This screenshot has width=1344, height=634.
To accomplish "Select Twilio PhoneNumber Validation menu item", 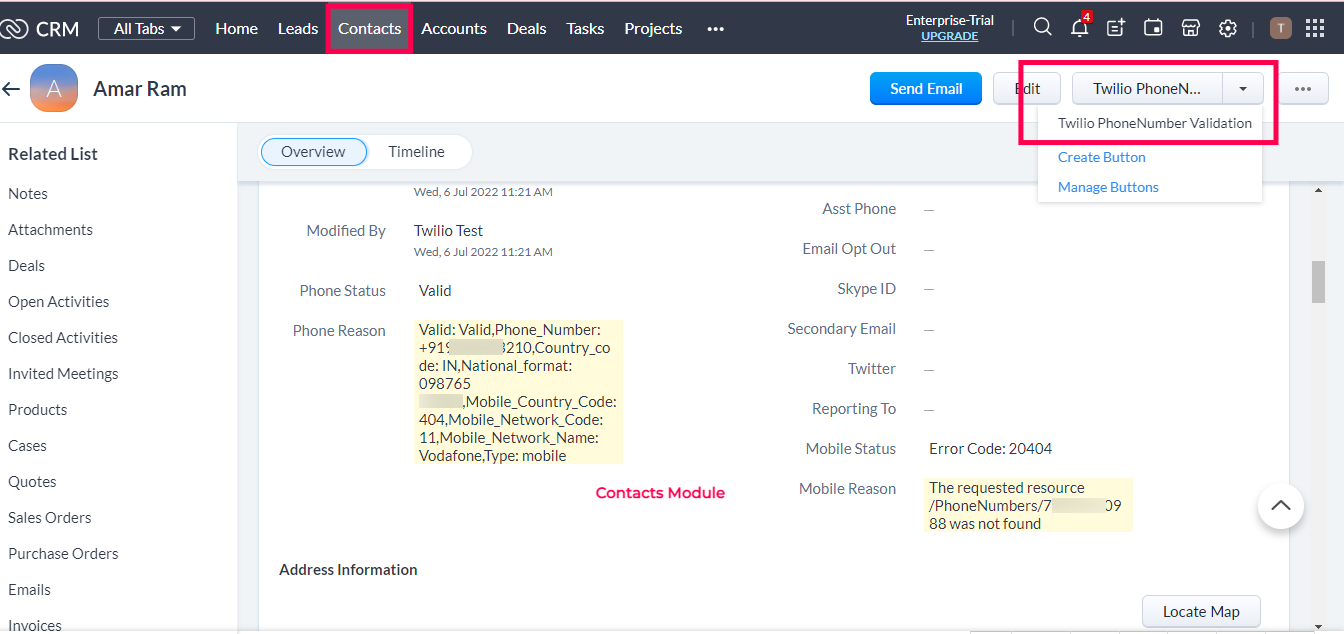I will (x=1155, y=123).
